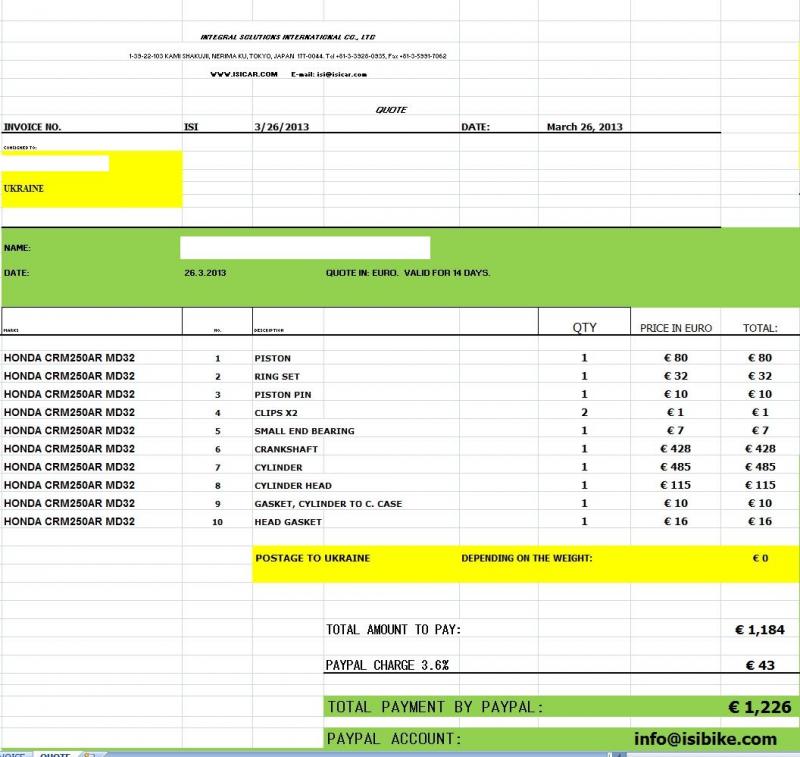Click the RING SET description cell

pos(277,376)
